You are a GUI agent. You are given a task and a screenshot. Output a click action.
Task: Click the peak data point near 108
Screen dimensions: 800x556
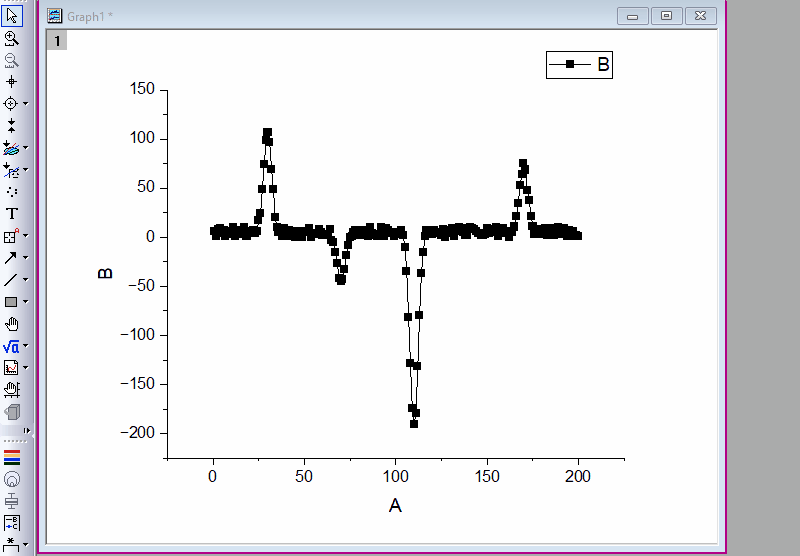[x=267, y=132]
